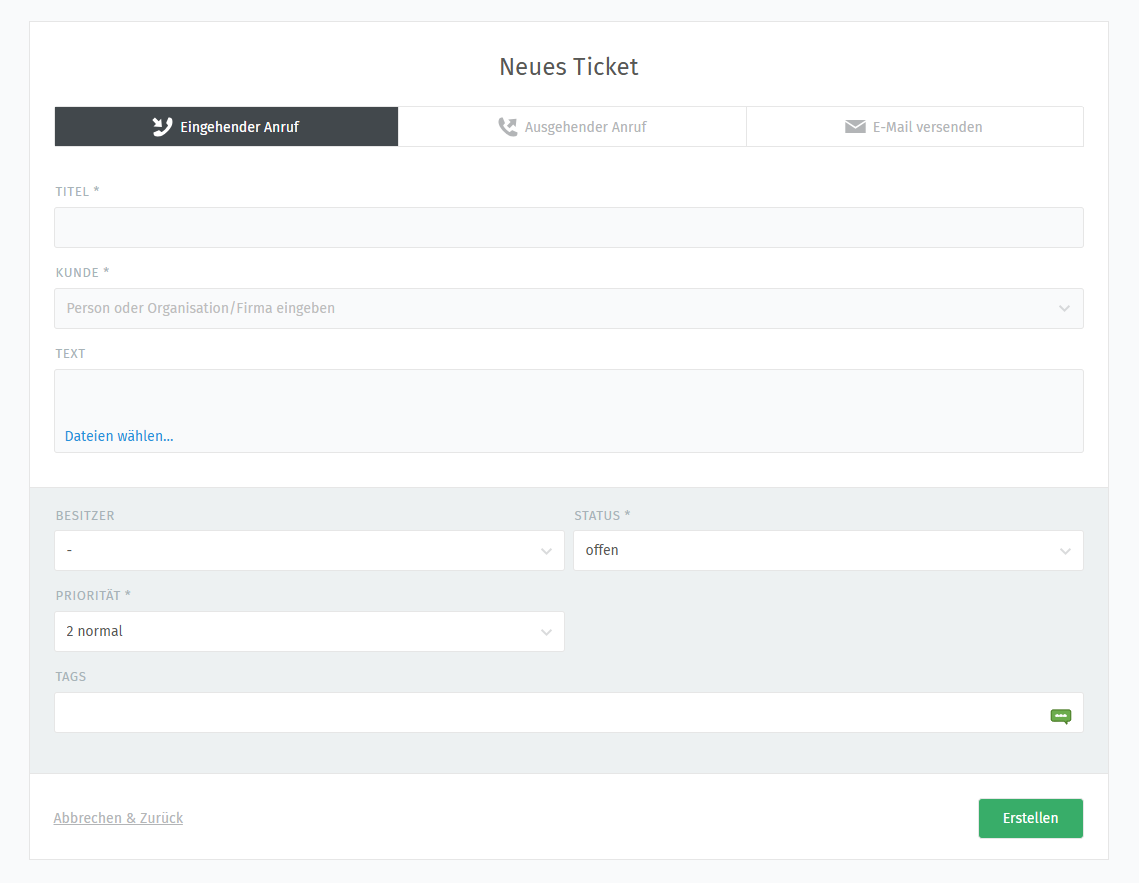Click the BESITZER field label
This screenshot has height=883, width=1139.
click(x=85, y=516)
